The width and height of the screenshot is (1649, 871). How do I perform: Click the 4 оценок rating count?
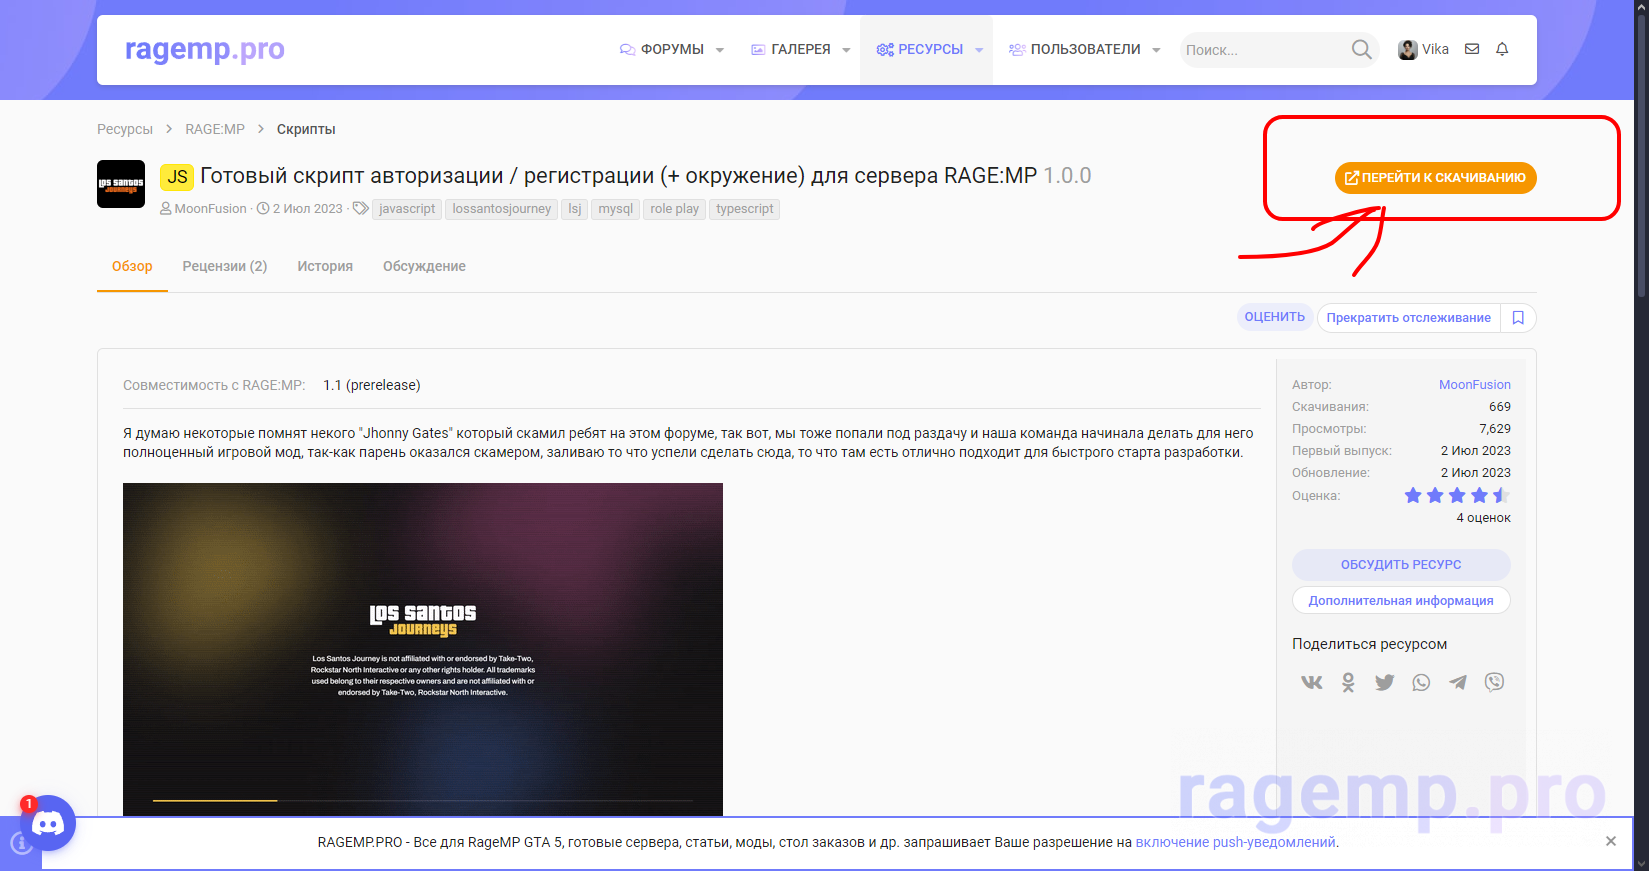click(1484, 518)
